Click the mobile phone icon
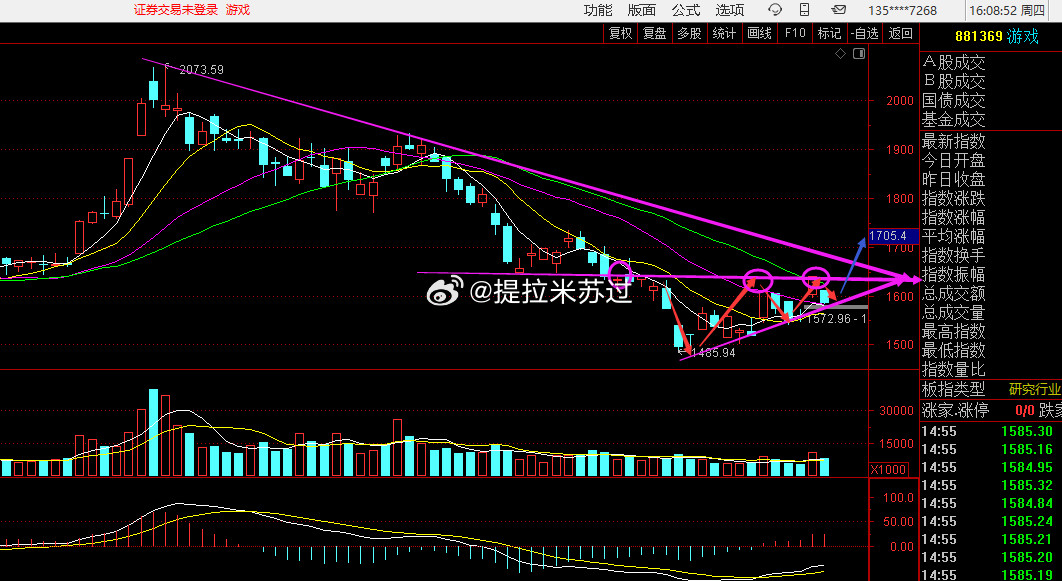The width and height of the screenshot is (1062, 581). (805, 10)
